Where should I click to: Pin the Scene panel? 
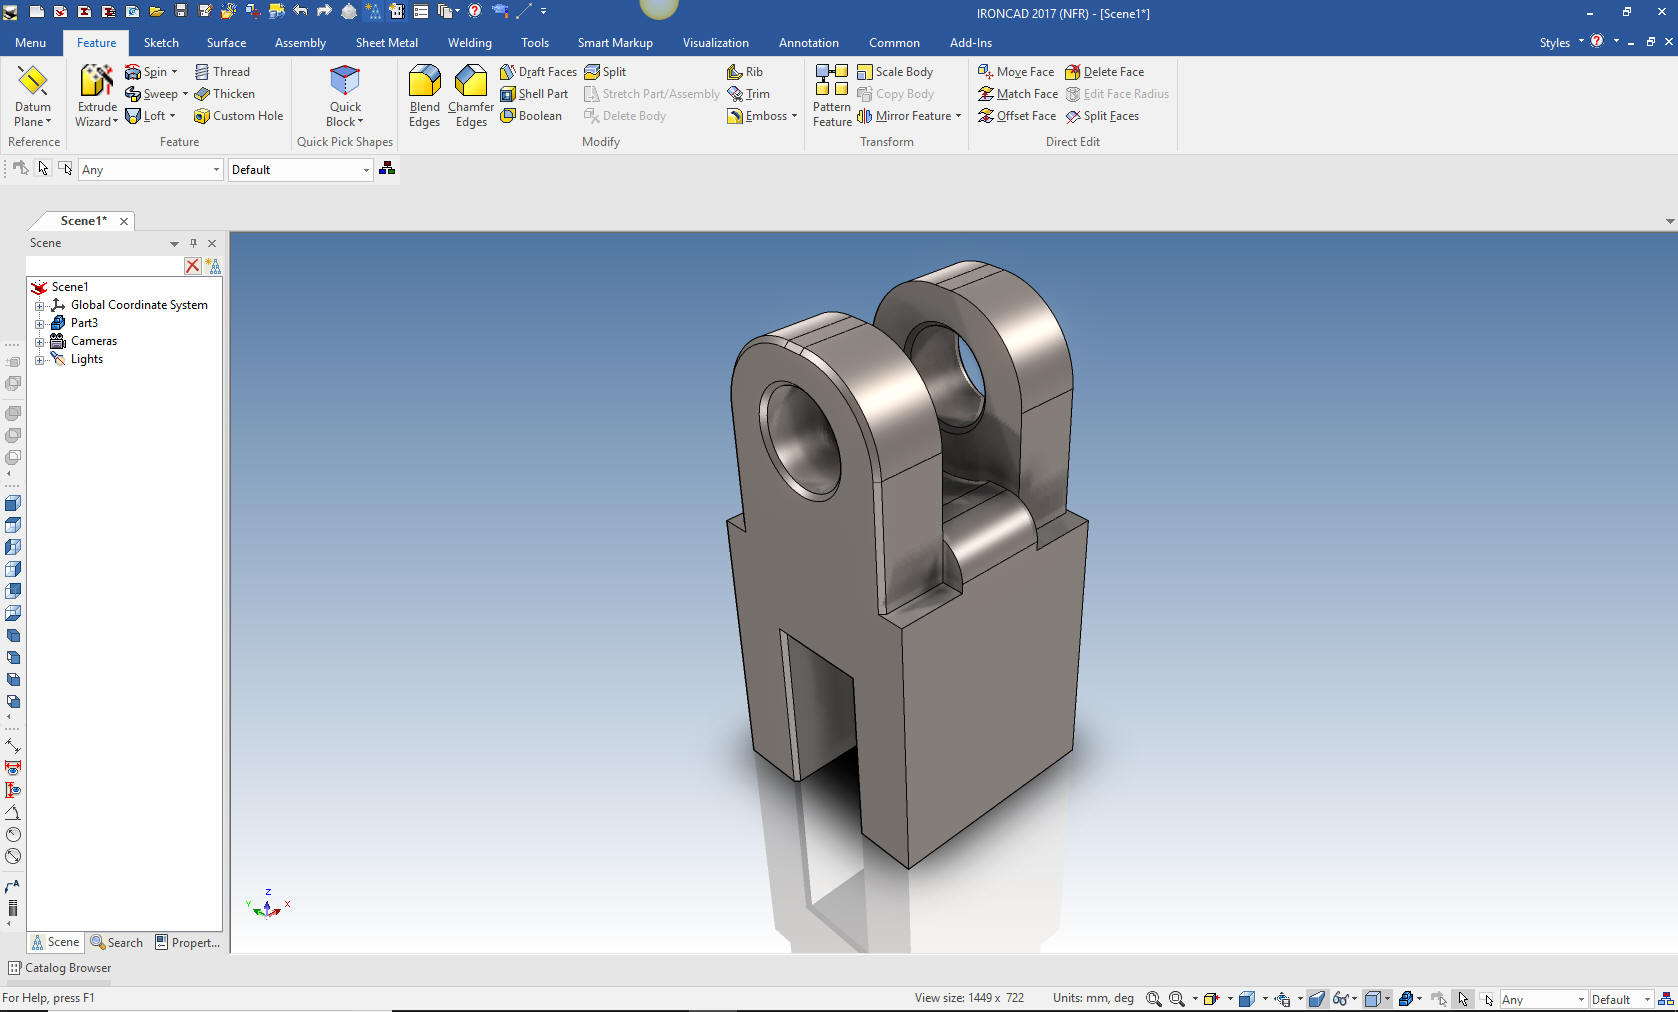[193, 243]
